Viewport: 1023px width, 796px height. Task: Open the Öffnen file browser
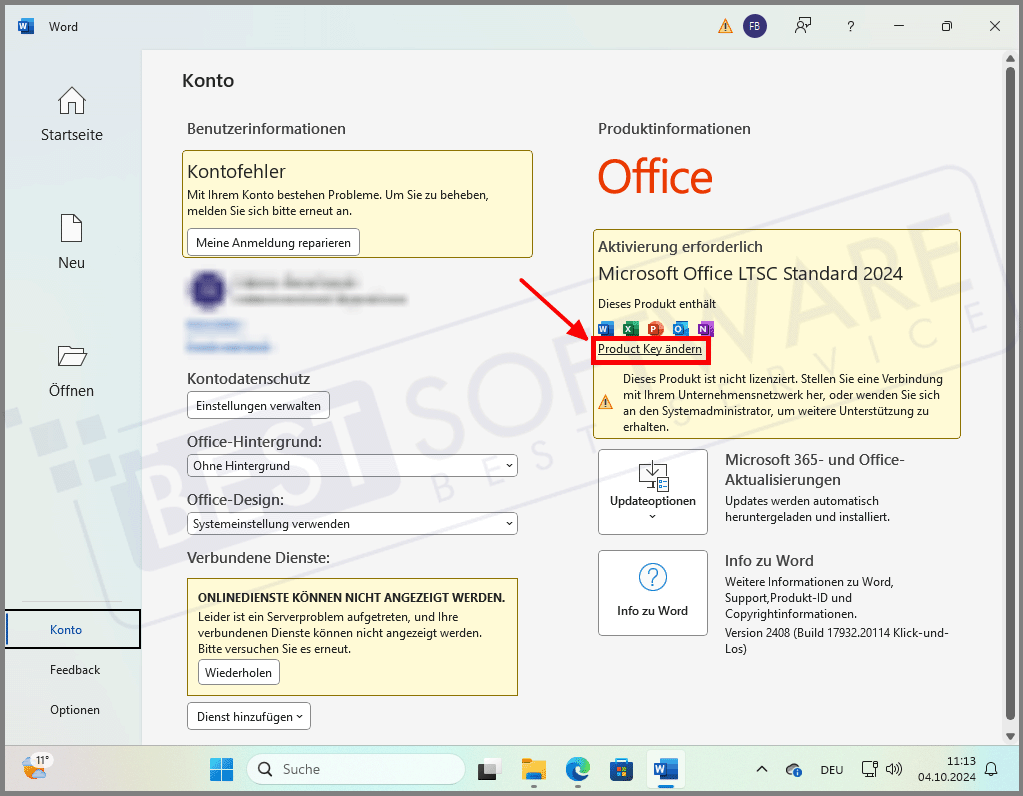pos(72,371)
